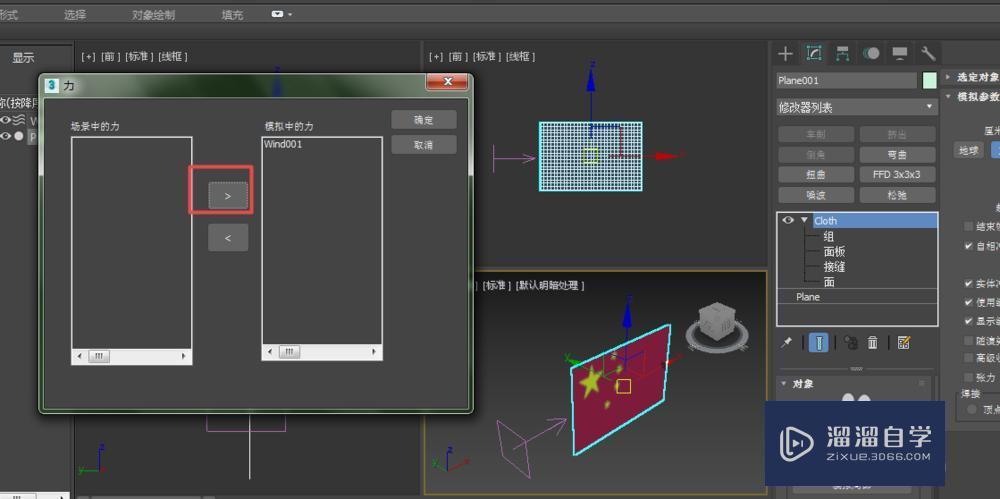The image size is (1000, 499).
Task: Click the < remove force button
Action: point(228,237)
